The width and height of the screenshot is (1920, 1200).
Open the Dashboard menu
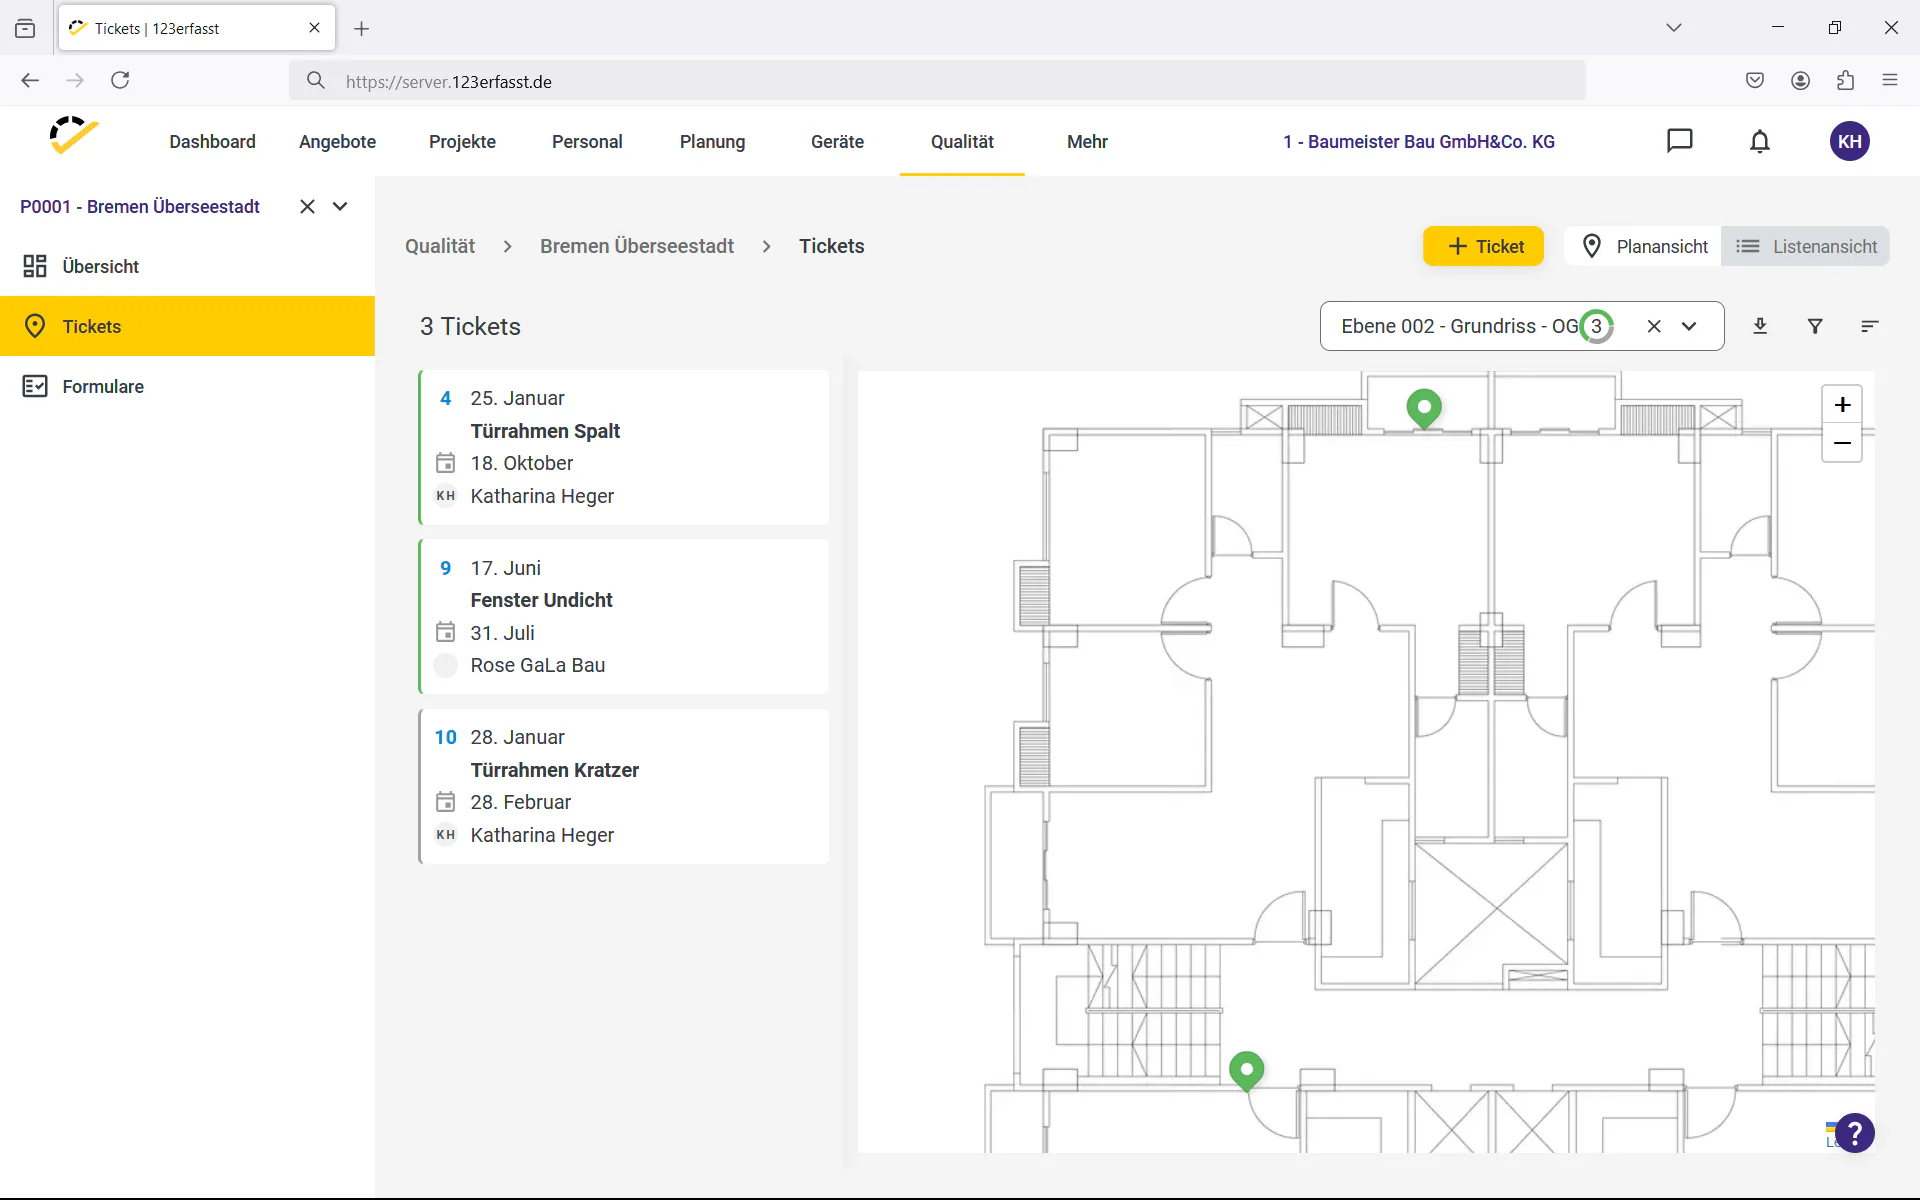coord(212,142)
